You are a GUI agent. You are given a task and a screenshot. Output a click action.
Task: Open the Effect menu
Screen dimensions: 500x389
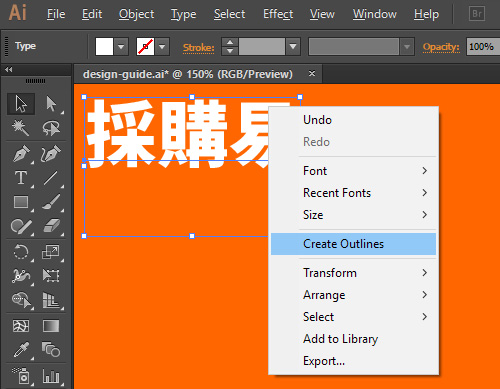coord(278,14)
